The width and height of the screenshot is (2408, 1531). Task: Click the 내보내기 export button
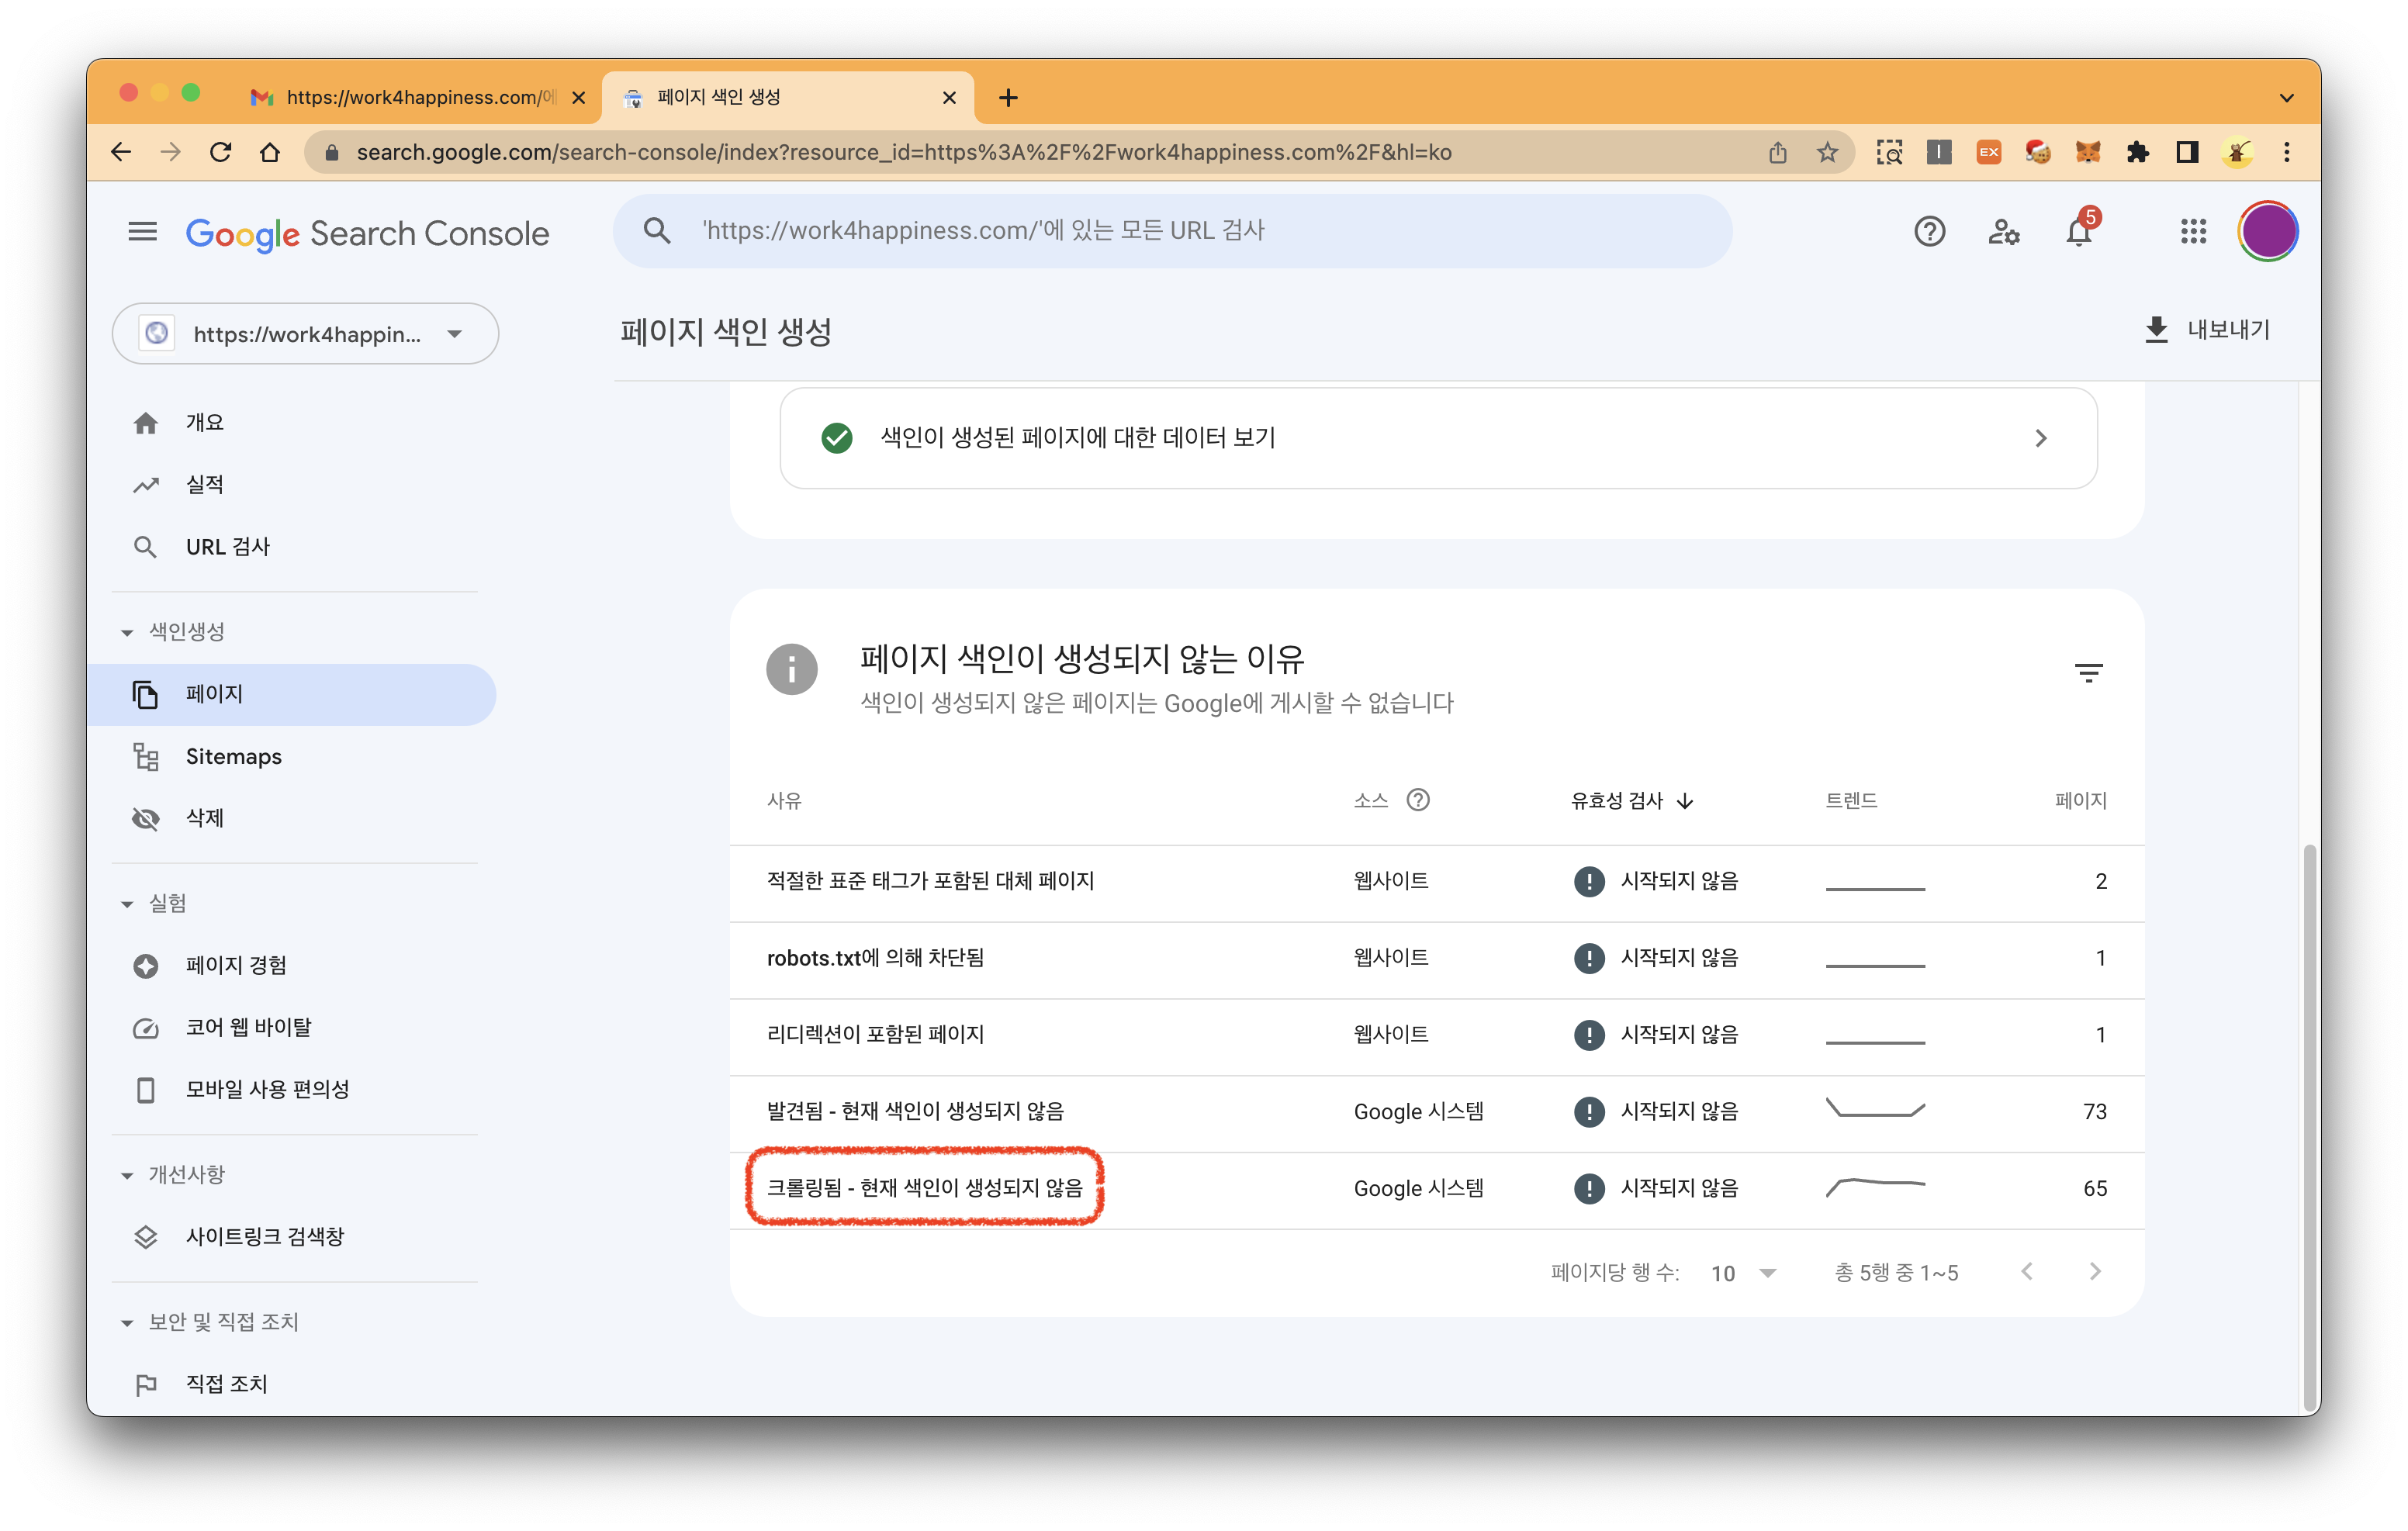2208,329
